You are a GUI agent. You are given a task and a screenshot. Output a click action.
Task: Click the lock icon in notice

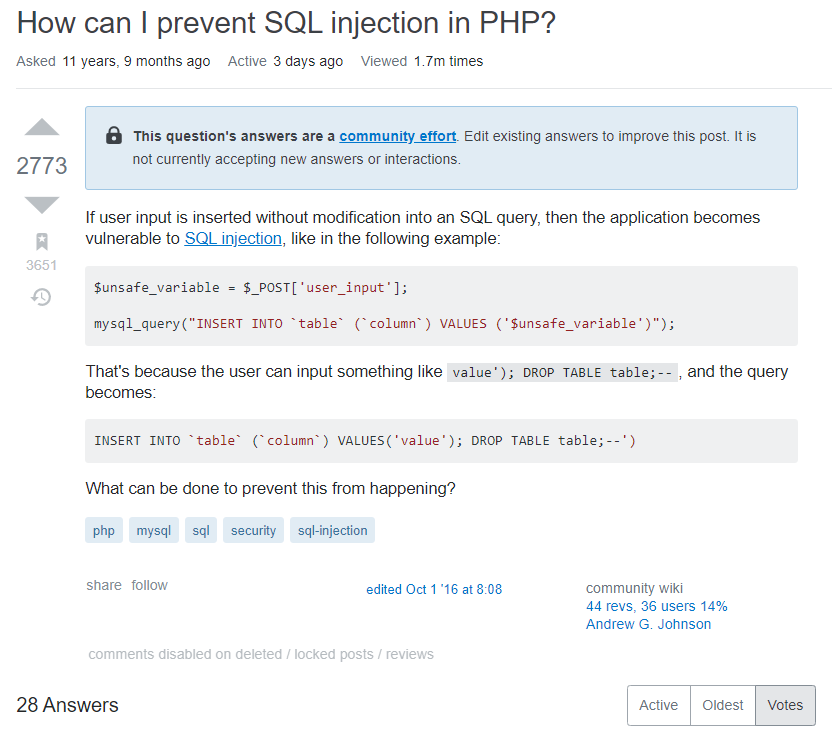(x=114, y=136)
